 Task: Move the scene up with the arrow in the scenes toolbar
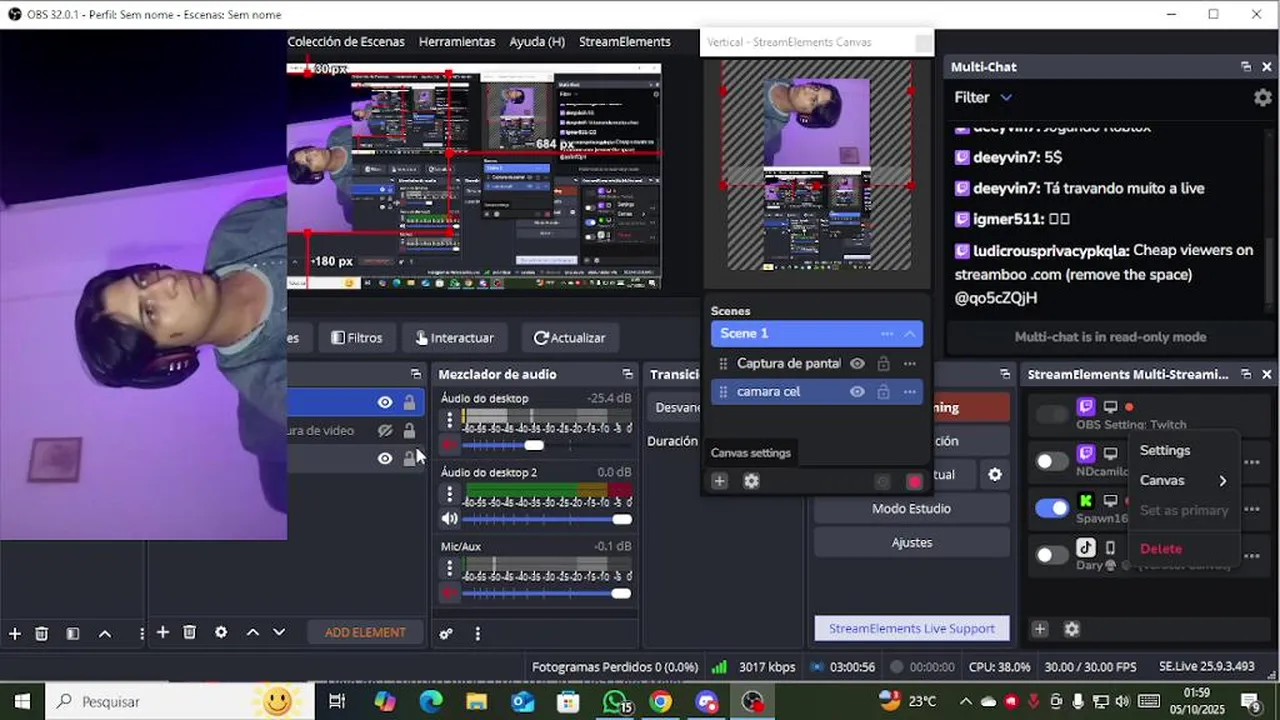[105, 633]
